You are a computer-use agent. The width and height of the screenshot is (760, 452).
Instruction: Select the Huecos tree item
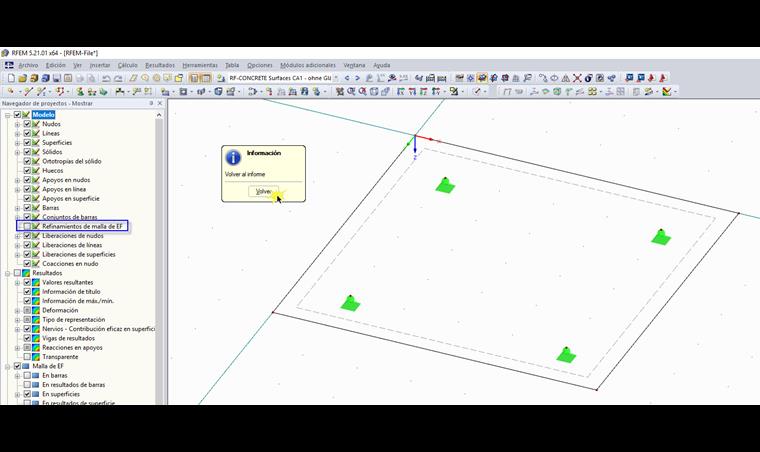pos(52,171)
